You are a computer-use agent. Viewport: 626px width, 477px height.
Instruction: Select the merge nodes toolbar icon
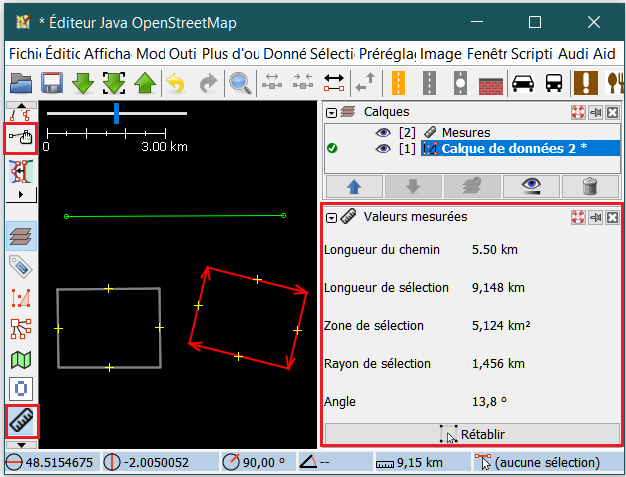[303, 82]
